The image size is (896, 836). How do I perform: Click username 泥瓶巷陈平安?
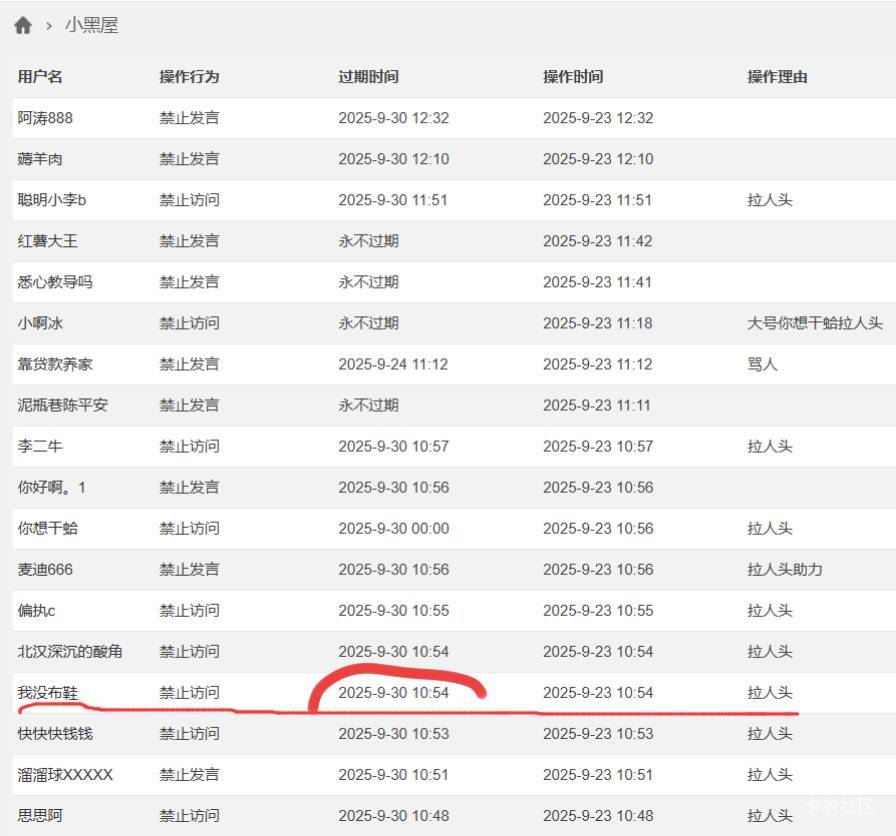tap(62, 405)
